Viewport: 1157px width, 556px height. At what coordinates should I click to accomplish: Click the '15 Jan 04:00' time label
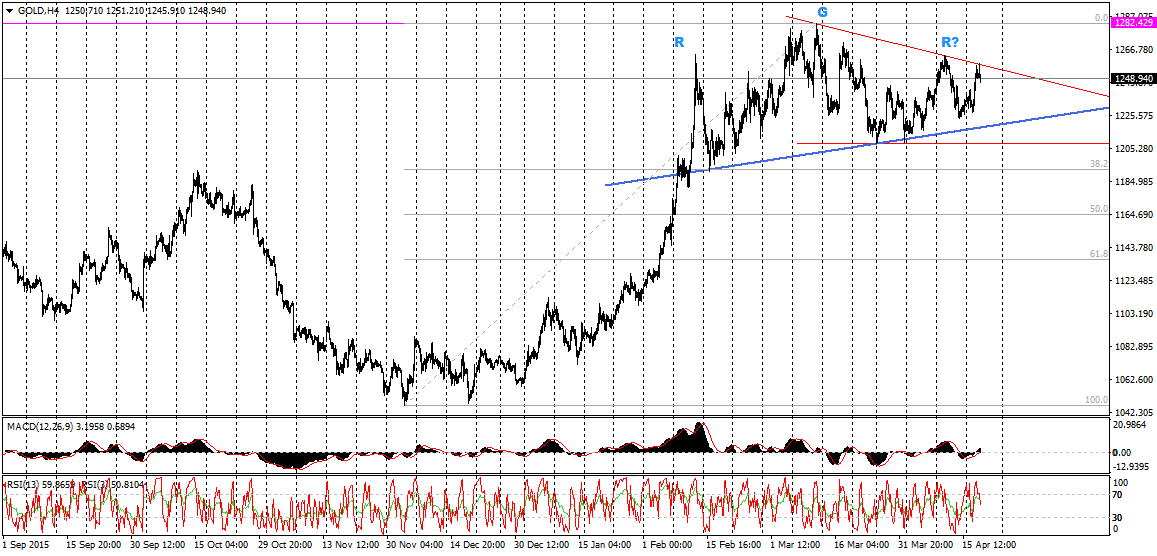tap(607, 544)
